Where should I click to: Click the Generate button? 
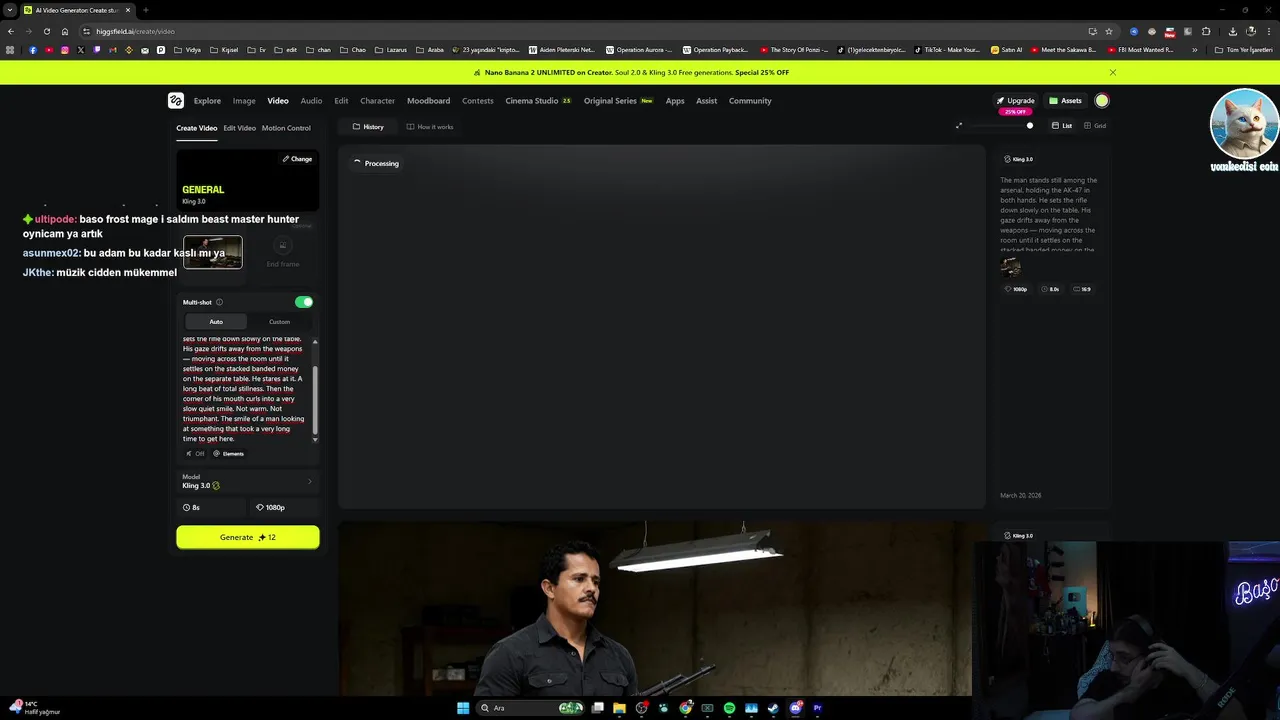[248, 537]
